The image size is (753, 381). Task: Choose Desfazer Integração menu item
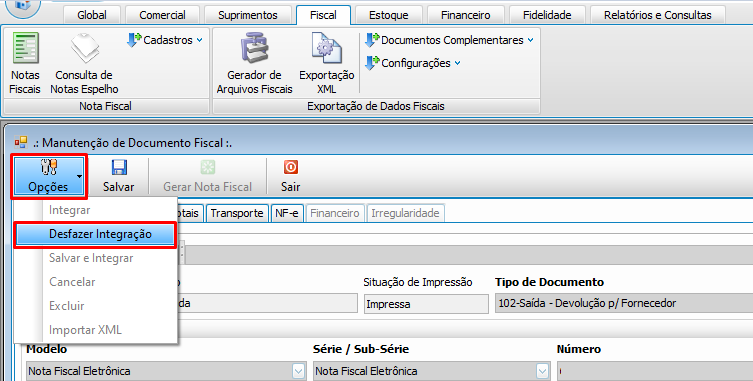tap(95, 234)
